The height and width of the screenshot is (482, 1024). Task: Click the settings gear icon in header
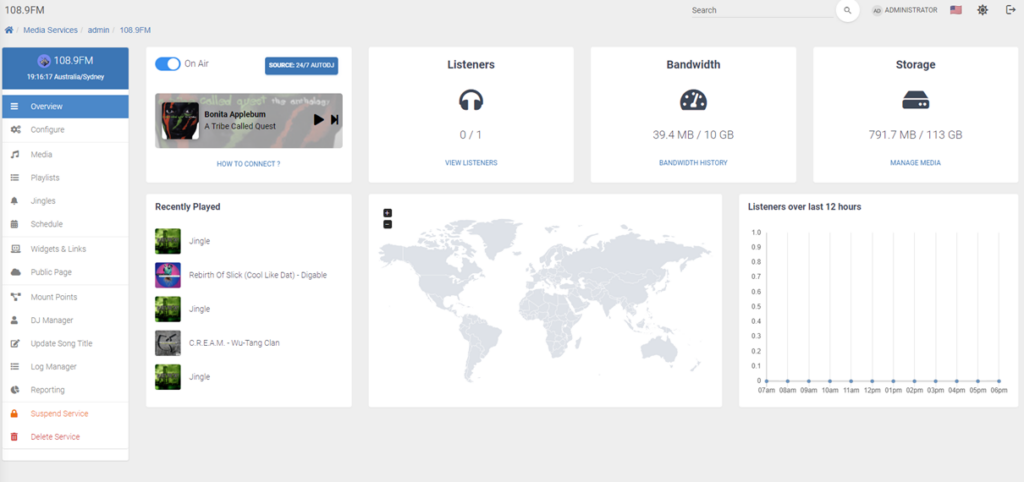[x=983, y=10]
